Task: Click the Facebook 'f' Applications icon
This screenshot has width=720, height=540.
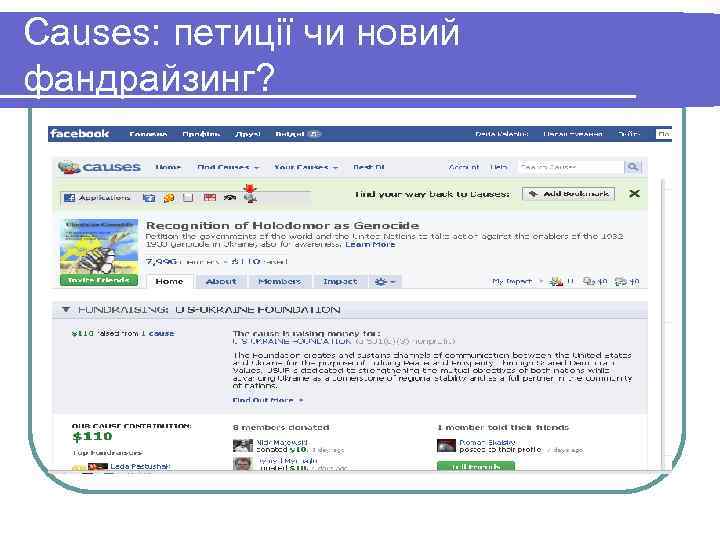Action: (x=69, y=198)
